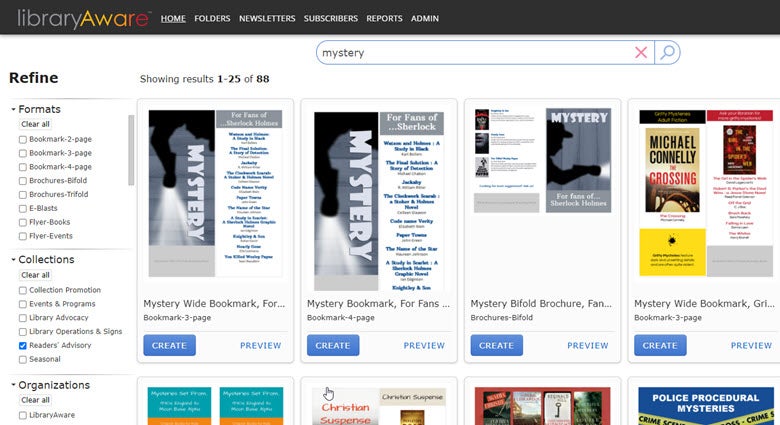Run search with the magnifying glass icon
Image resolution: width=780 pixels, height=425 pixels.
667,52
